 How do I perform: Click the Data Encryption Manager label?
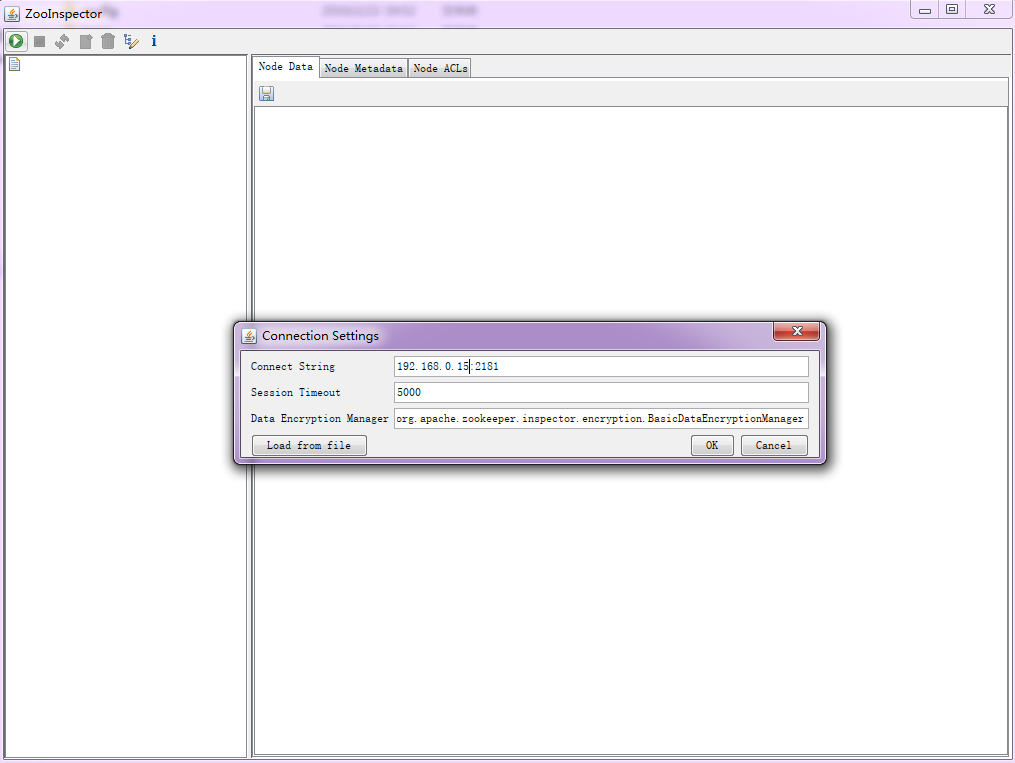coord(319,419)
